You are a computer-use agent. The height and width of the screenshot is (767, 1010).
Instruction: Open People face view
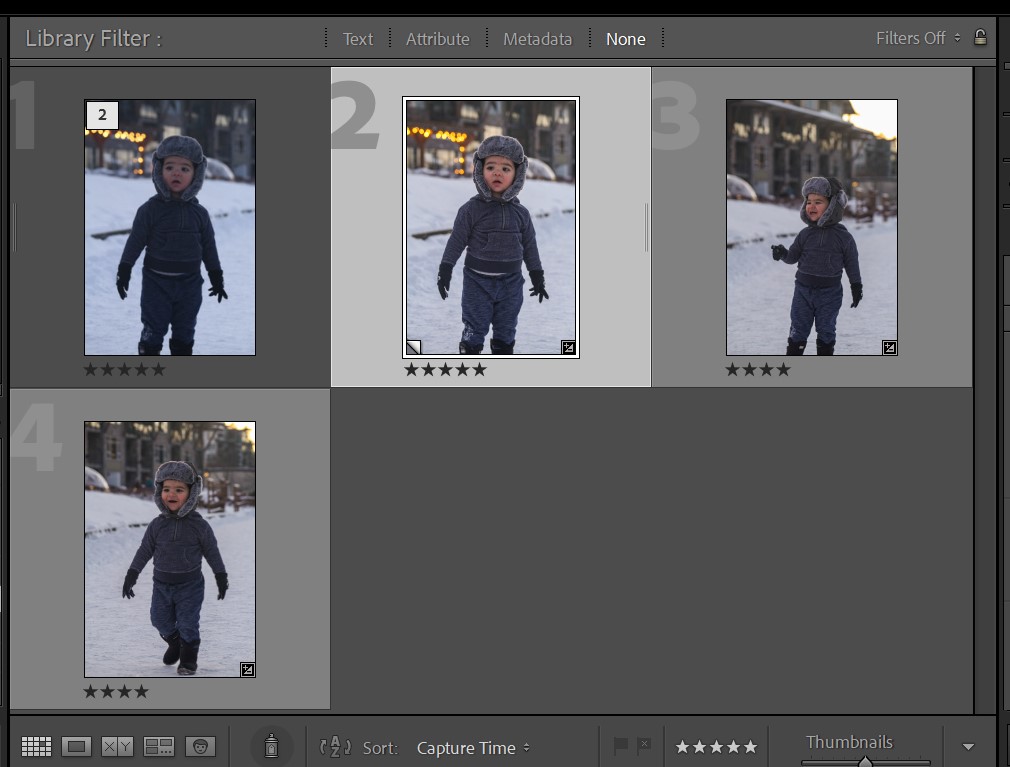tap(200, 747)
